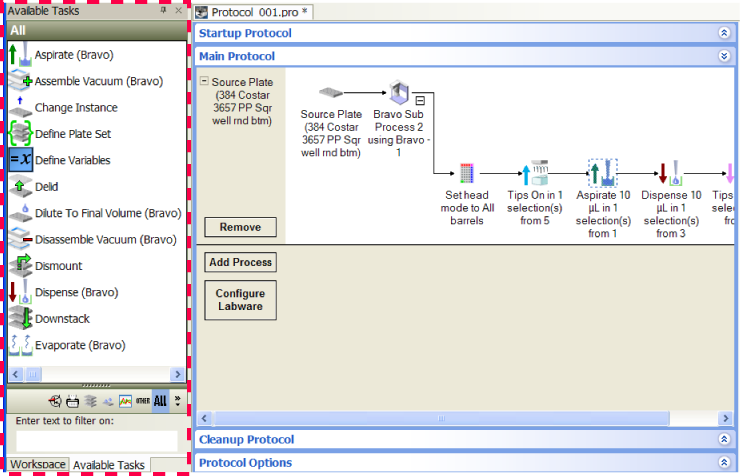
Task: Click the Set head mode step icon
Action: [x=466, y=173]
